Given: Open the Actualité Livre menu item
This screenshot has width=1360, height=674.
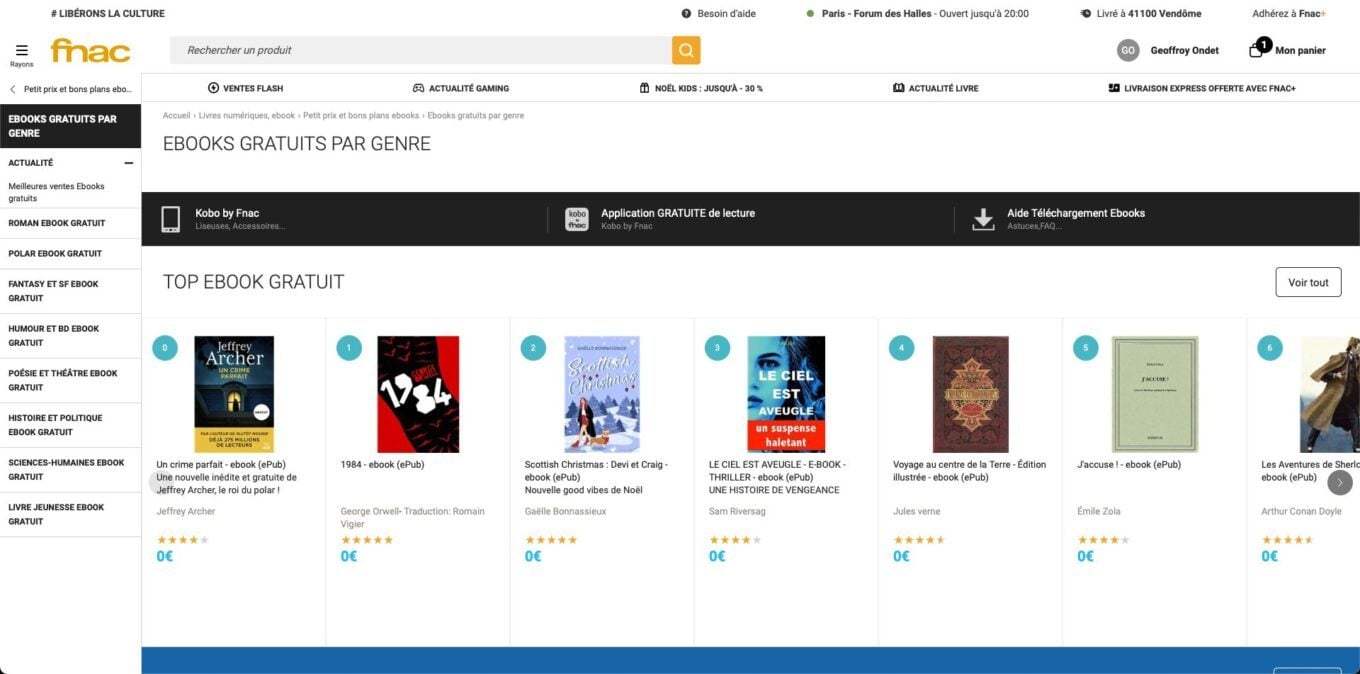Looking at the screenshot, I should (x=935, y=88).
